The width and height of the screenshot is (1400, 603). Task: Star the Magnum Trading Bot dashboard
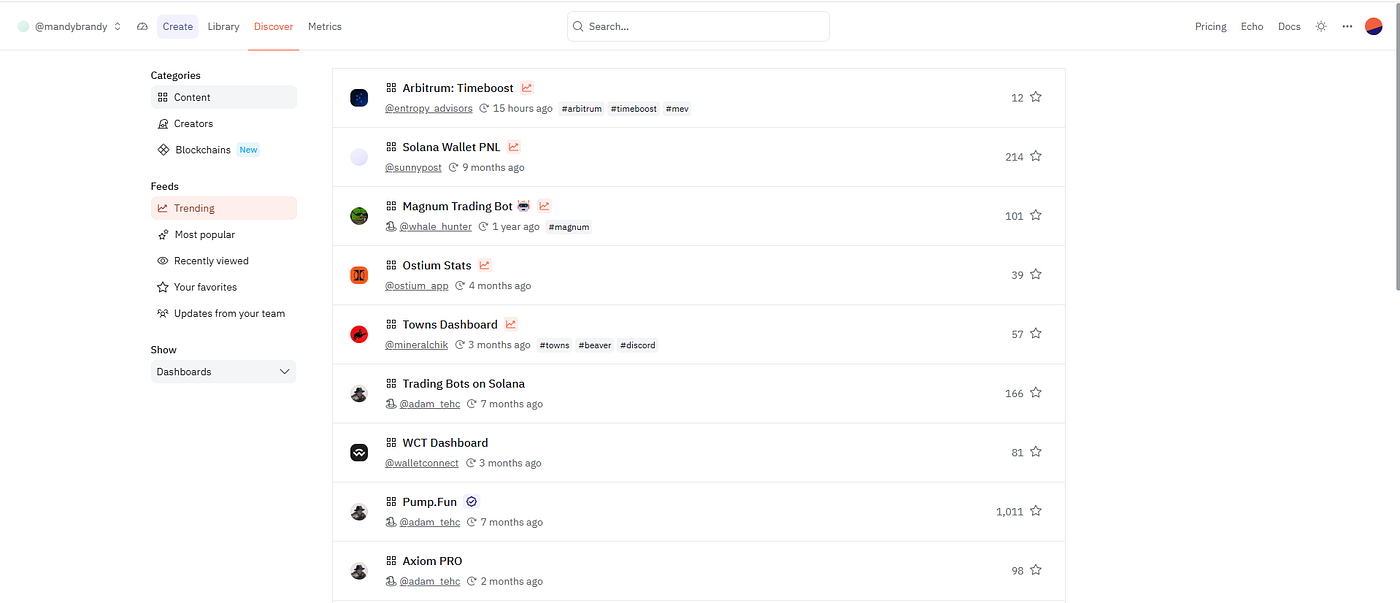tap(1035, 215)
